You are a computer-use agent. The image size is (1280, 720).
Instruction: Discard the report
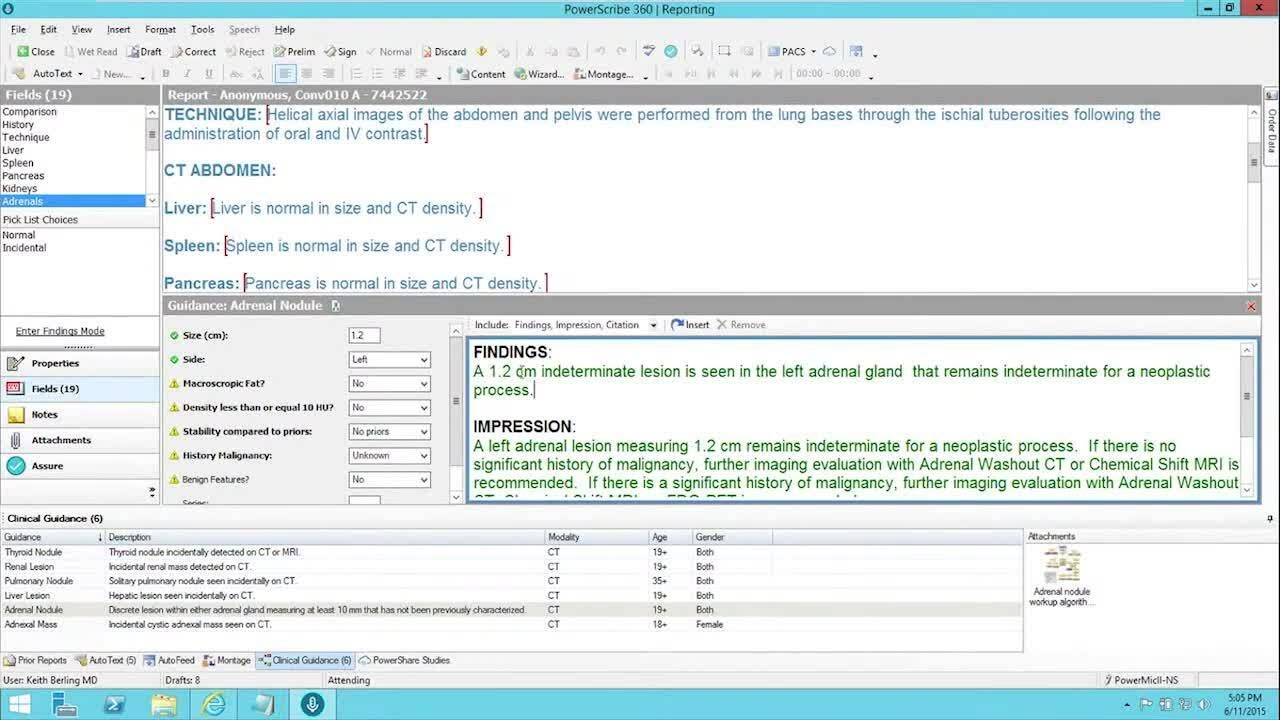(443, 51)
